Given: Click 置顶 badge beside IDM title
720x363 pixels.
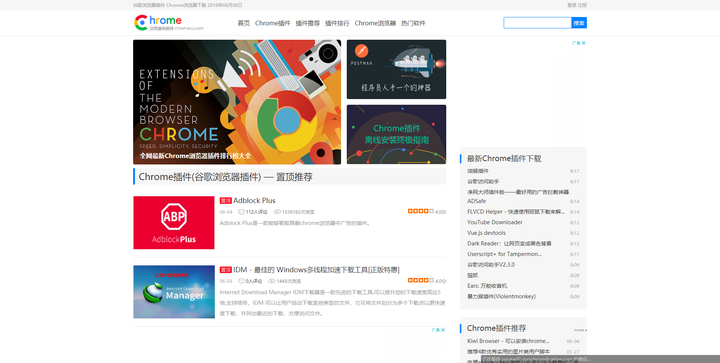Looking at the screenshot, I should click(x=225, y=270).
